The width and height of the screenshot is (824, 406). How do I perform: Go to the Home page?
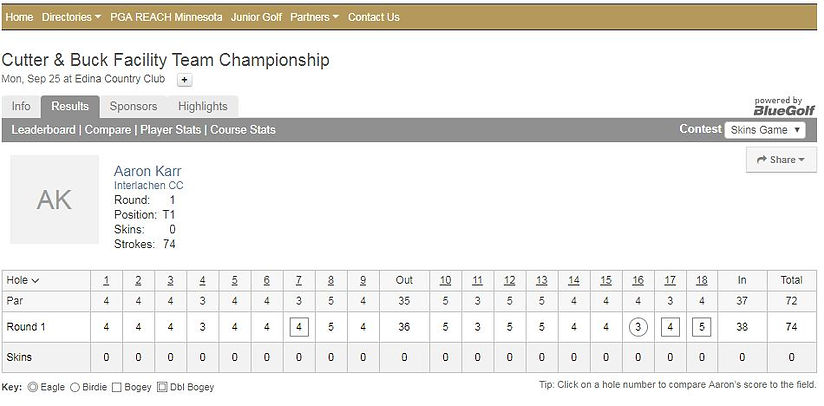[19, 17]
